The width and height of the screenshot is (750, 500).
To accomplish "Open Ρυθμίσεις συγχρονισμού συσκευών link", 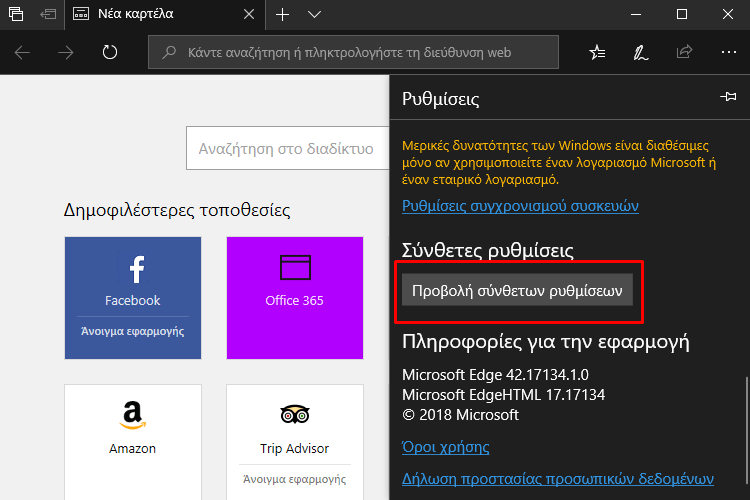I will tap(520, 206).
